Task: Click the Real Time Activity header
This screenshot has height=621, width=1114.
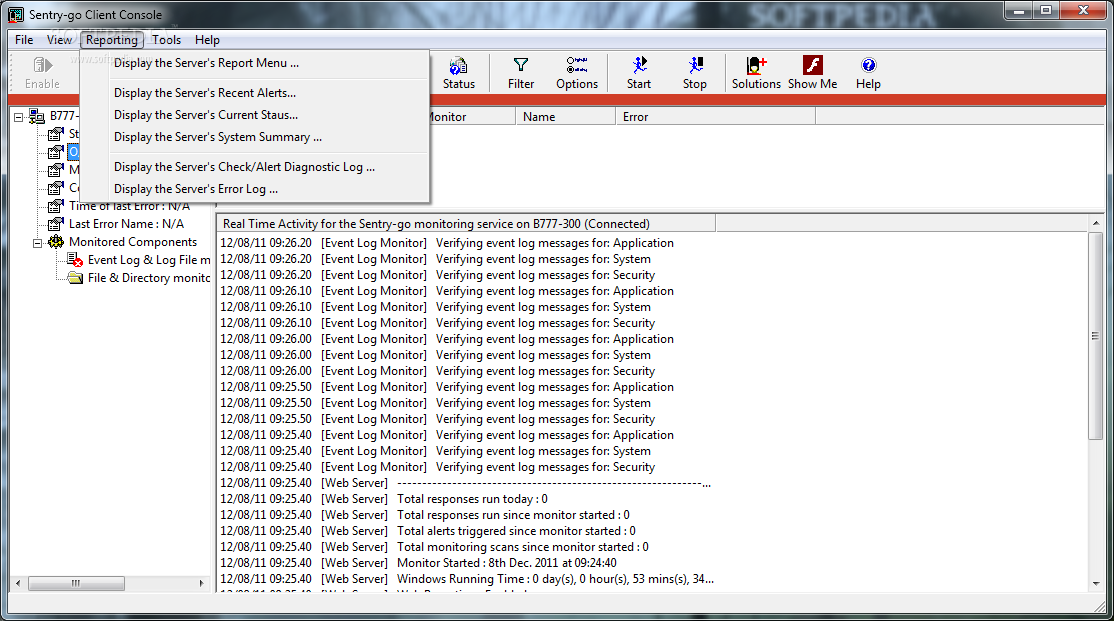Action: (x=466, y=224)
